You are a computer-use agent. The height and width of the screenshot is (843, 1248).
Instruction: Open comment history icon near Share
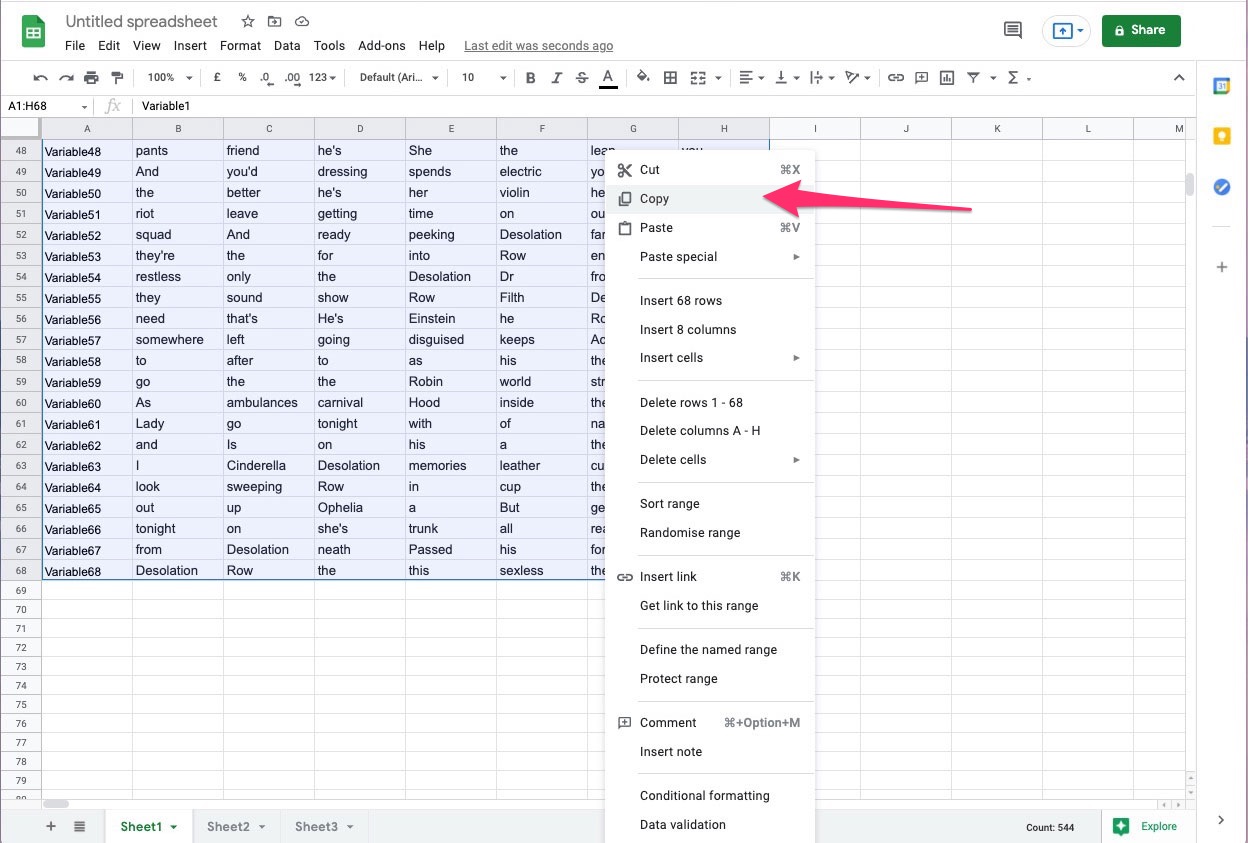coord(1012,30)
